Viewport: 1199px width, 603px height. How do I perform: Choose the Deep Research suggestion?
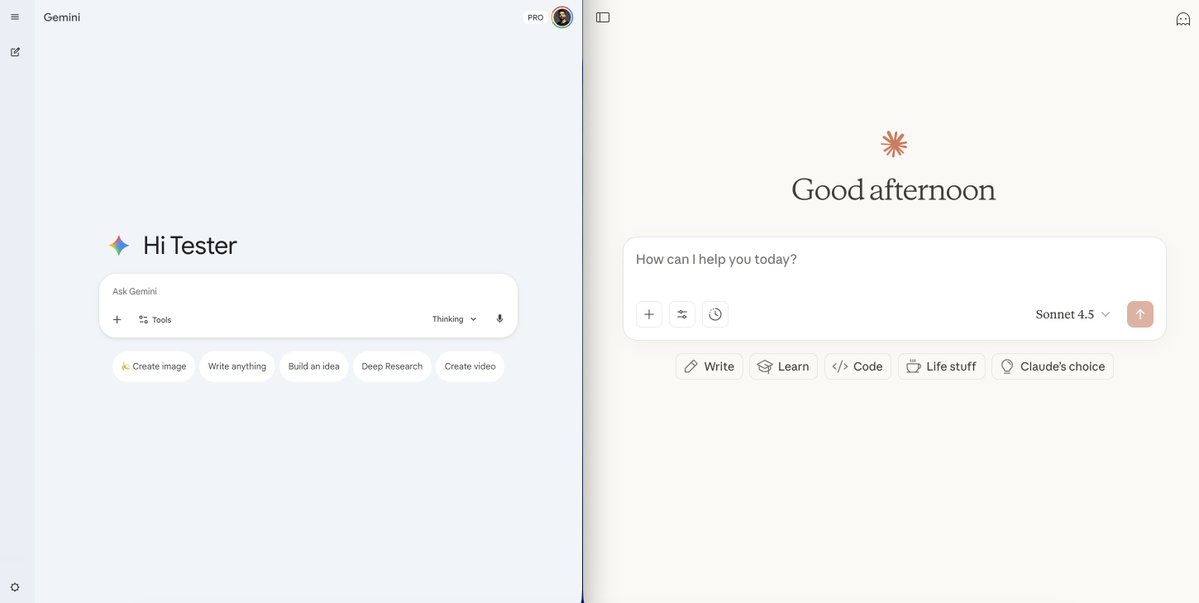tap(392, 366)
